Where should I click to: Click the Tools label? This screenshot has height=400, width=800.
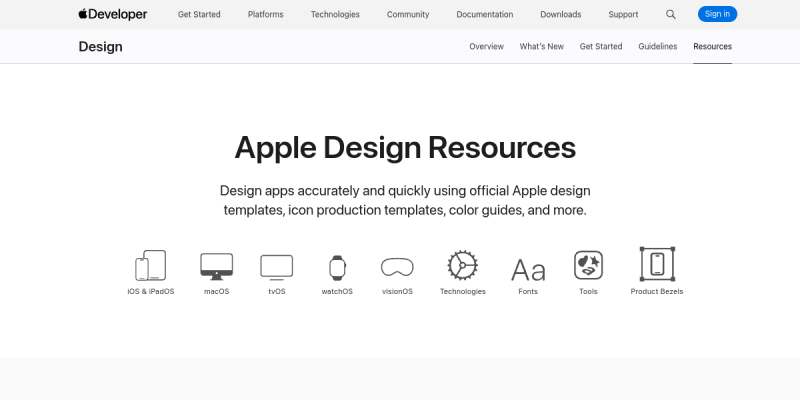click(x=588, y=291)
